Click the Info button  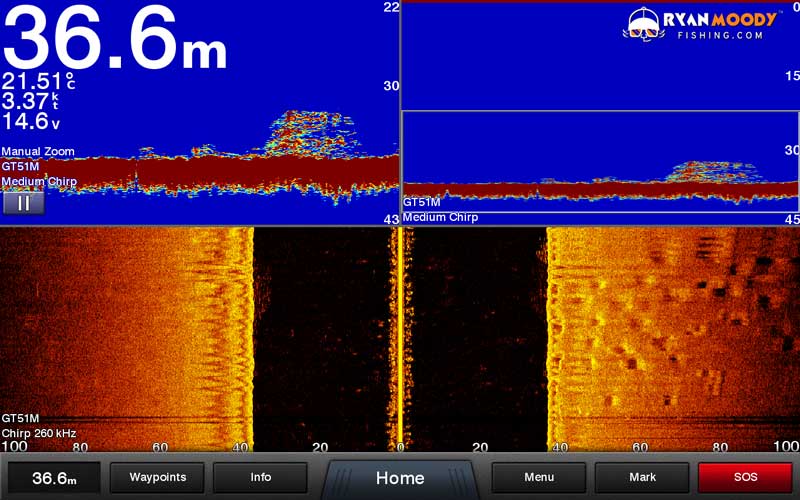click(x=260, y=478)
